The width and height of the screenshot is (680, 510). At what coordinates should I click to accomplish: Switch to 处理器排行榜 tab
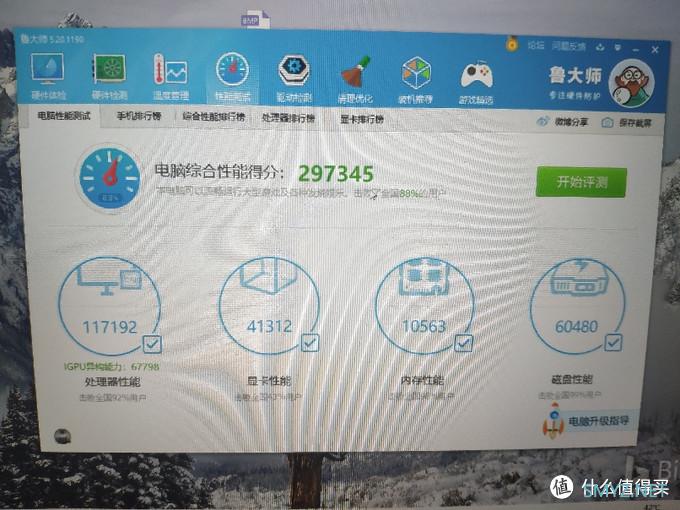tap(288, 118)
